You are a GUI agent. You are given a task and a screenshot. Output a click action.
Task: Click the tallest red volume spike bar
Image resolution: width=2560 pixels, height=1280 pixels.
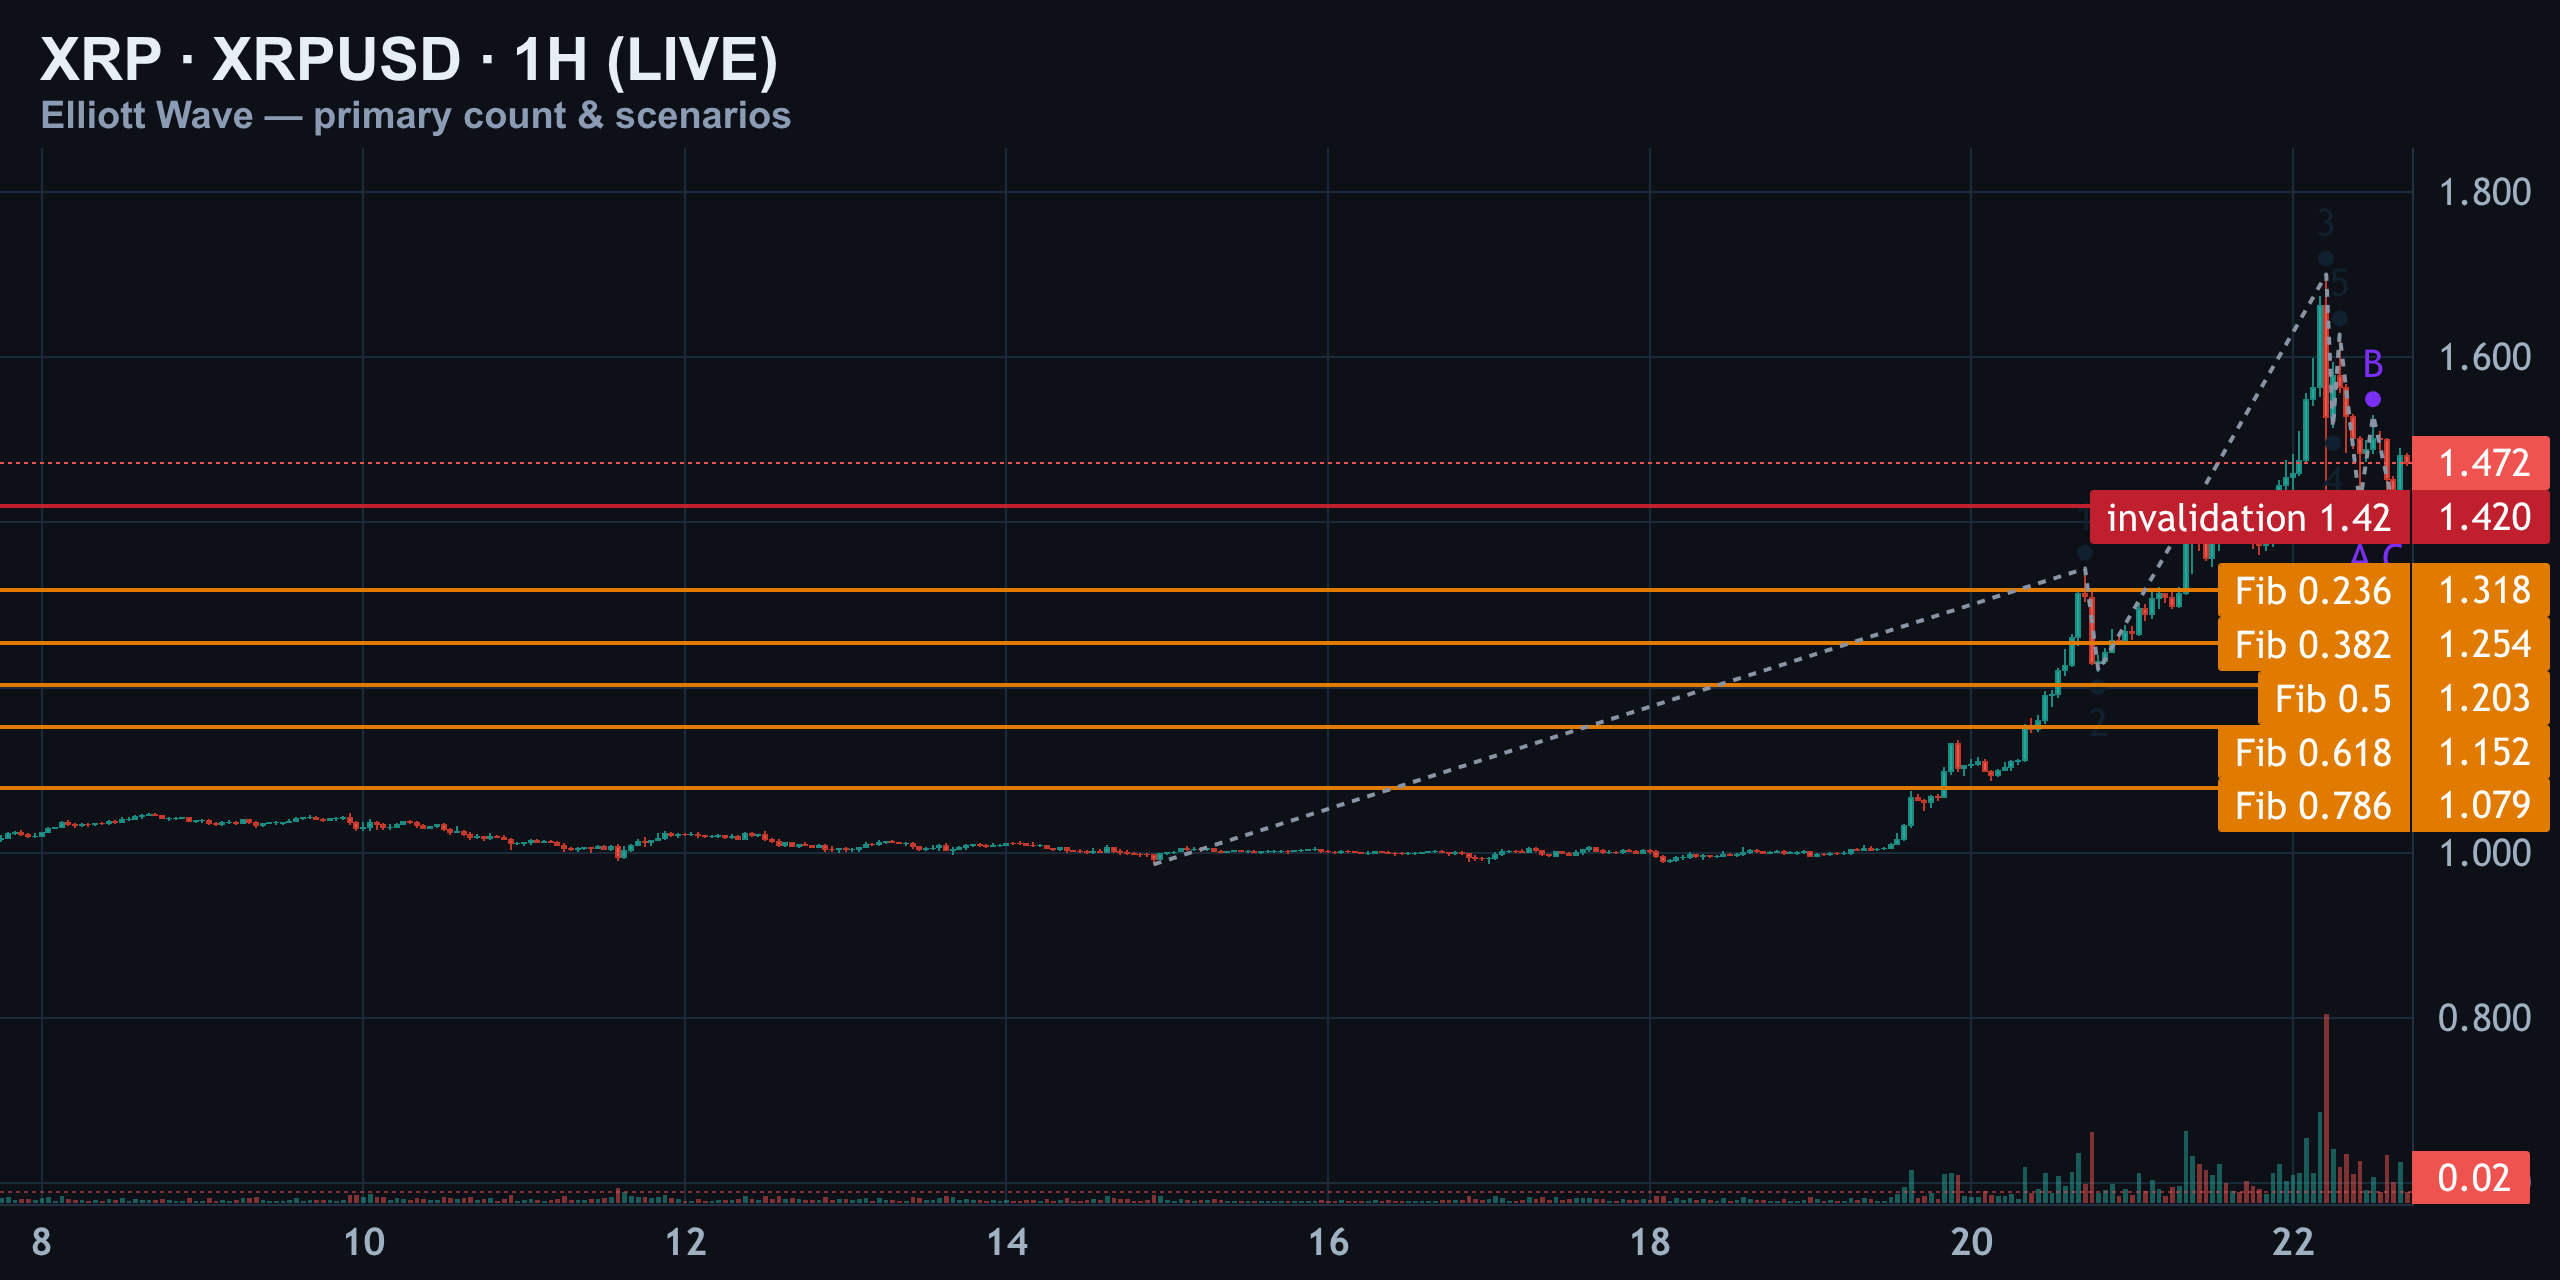pyautogui.click(x=2327, y=1108)
